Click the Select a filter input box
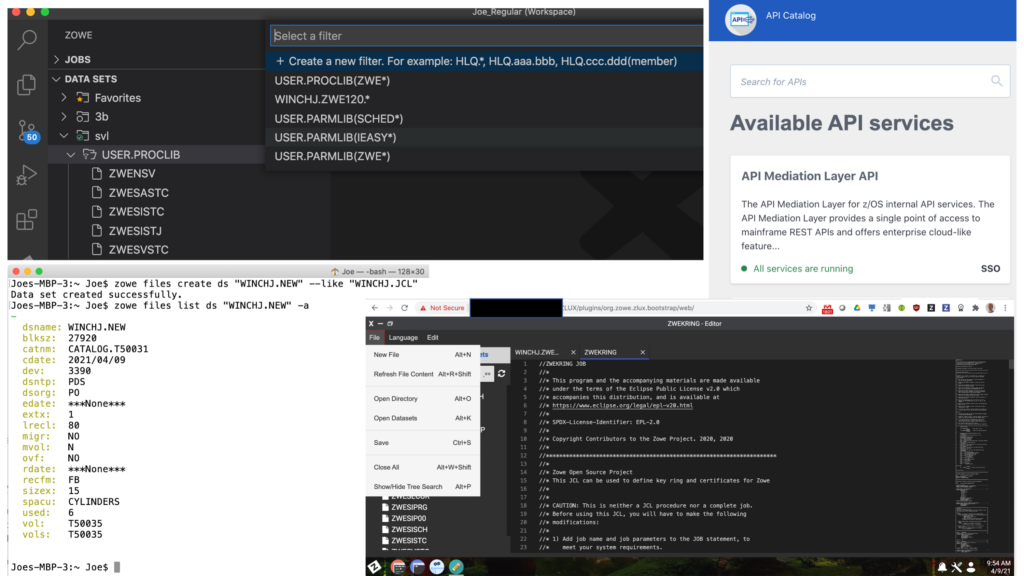Image resolution: width=1024 pixels, height=576 pixels. pos(487,36)
